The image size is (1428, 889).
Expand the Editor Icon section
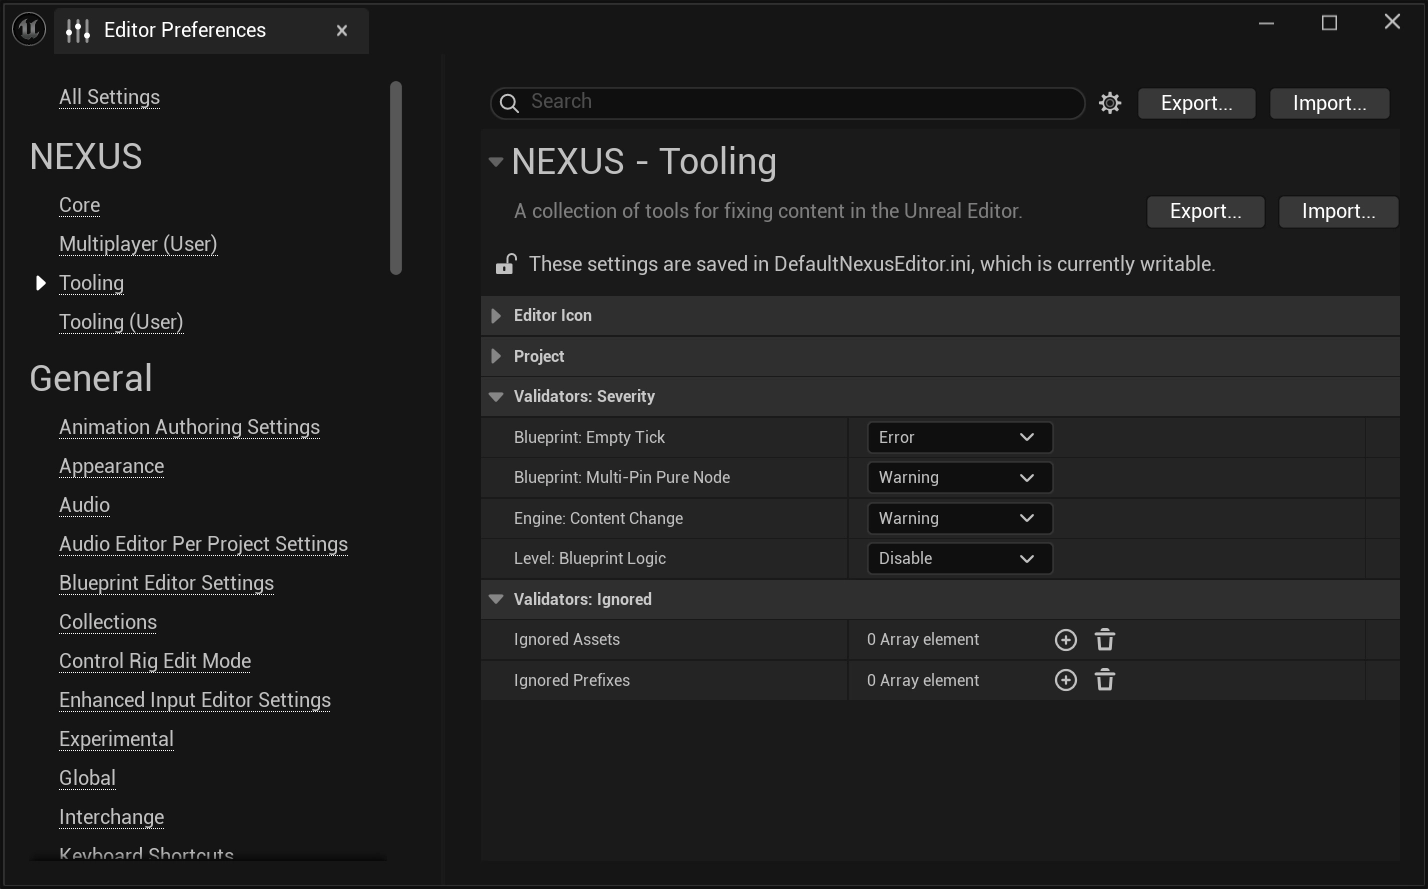(496, 315)
